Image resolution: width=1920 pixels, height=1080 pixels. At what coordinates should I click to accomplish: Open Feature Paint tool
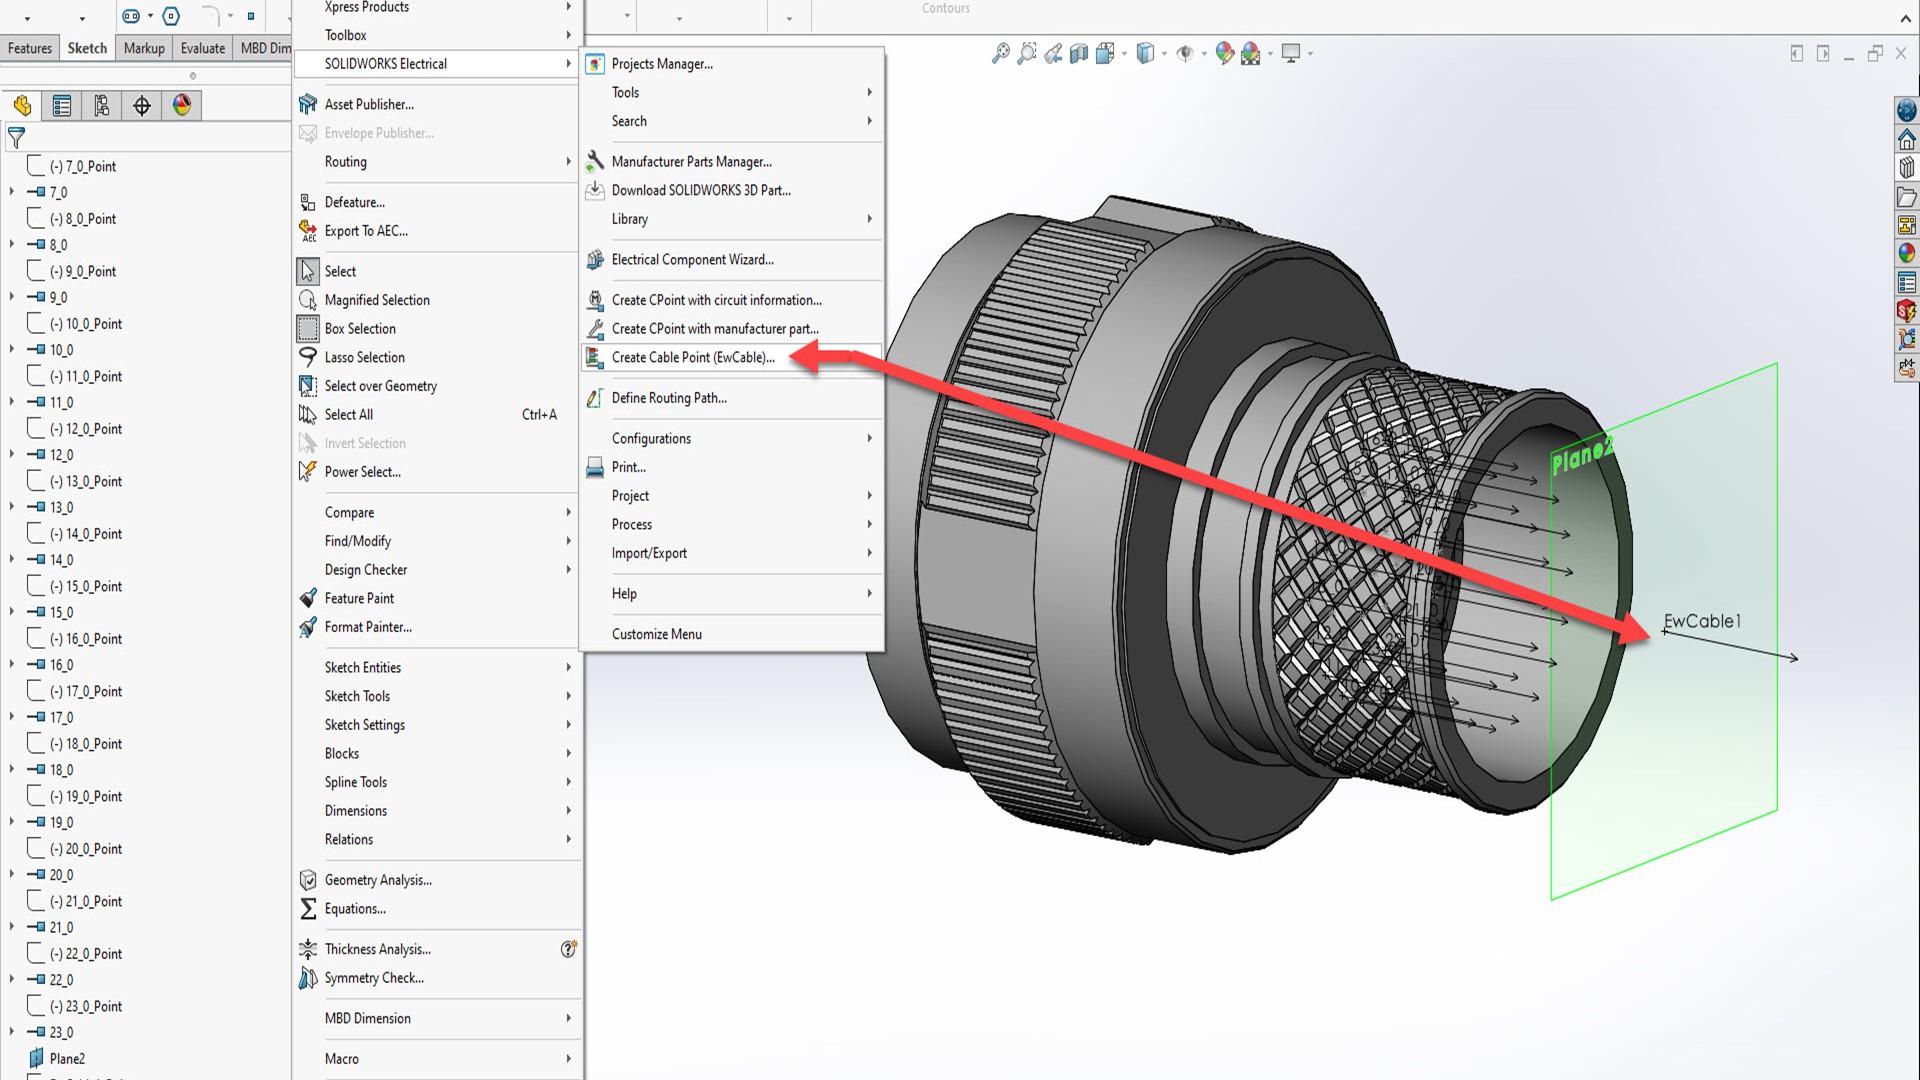tap(359, 597)
